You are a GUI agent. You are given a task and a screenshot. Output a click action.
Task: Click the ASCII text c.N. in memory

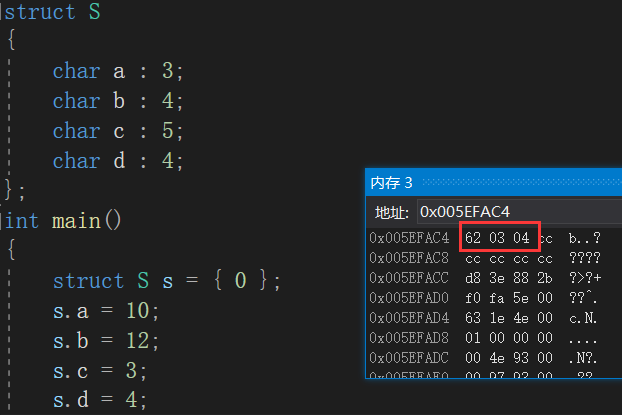click(x=583, y=318)
